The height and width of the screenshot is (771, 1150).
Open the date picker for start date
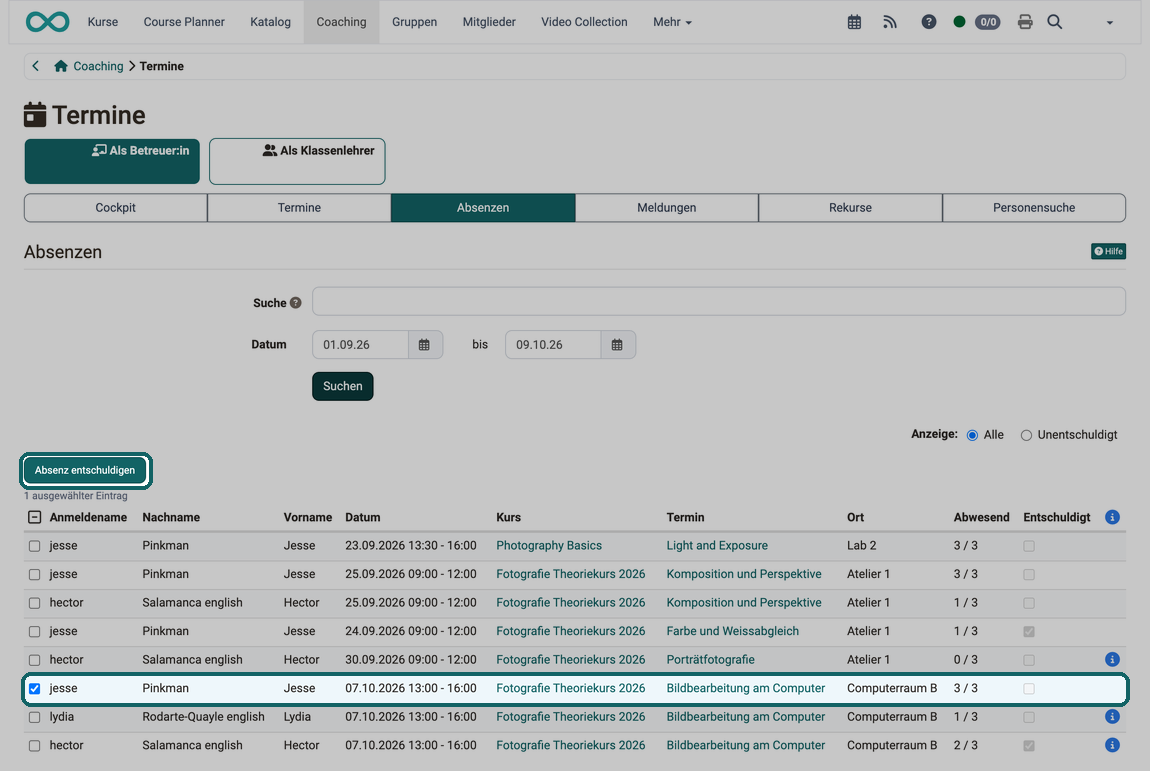425,345
